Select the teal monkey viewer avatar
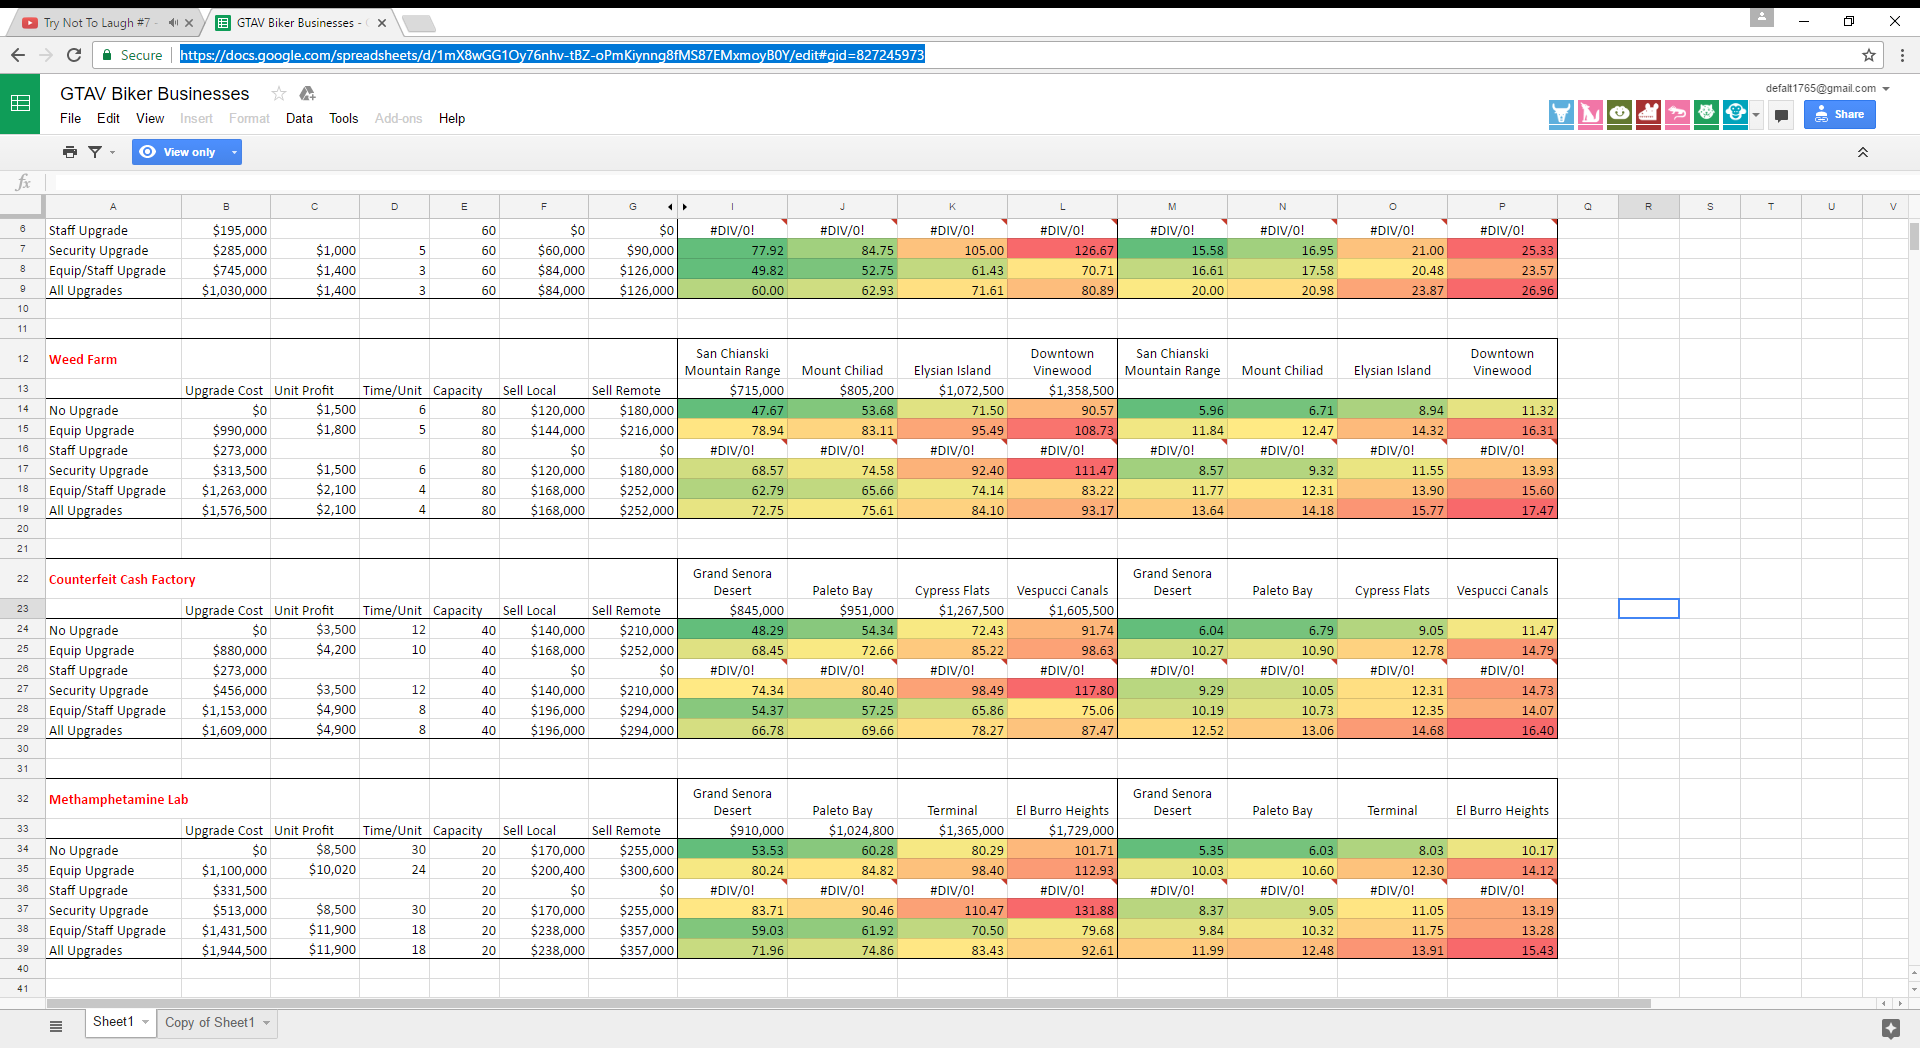The width and height of the screenshot is (1920, 1048). [x=1735, y=114]
